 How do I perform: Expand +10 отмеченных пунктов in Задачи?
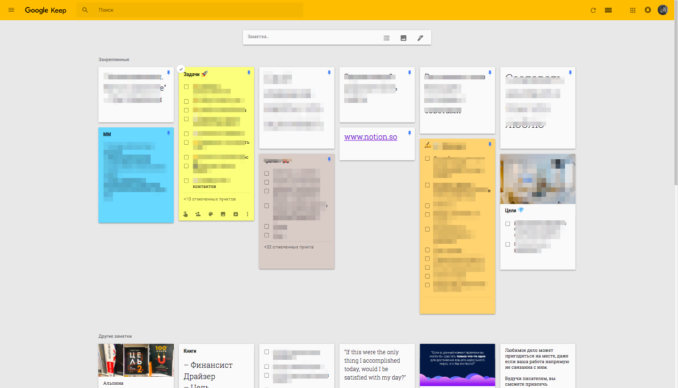(210, 199)
